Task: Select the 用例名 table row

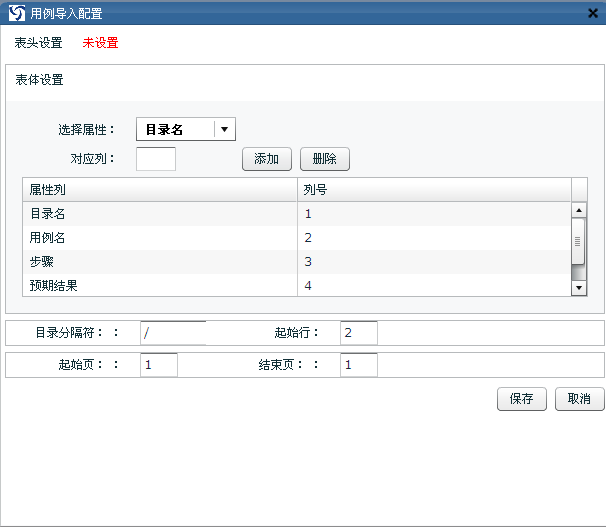Action: [160, 237]
